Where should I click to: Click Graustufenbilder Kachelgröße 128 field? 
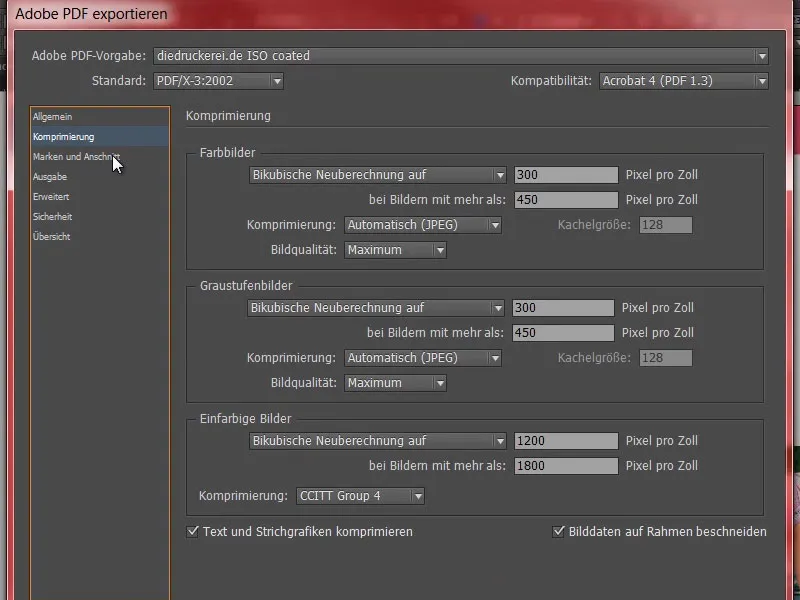665,358
